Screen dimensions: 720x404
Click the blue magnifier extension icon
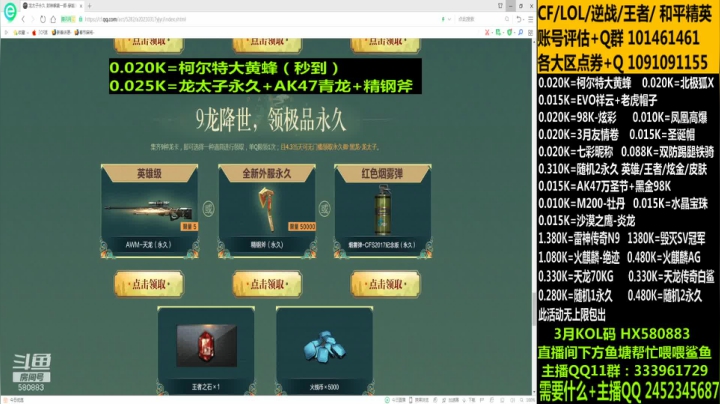click(x=520, y=32)
